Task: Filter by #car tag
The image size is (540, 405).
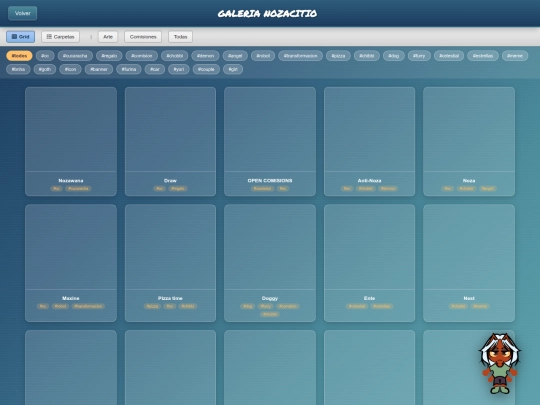Action: (x=155, y=69)
